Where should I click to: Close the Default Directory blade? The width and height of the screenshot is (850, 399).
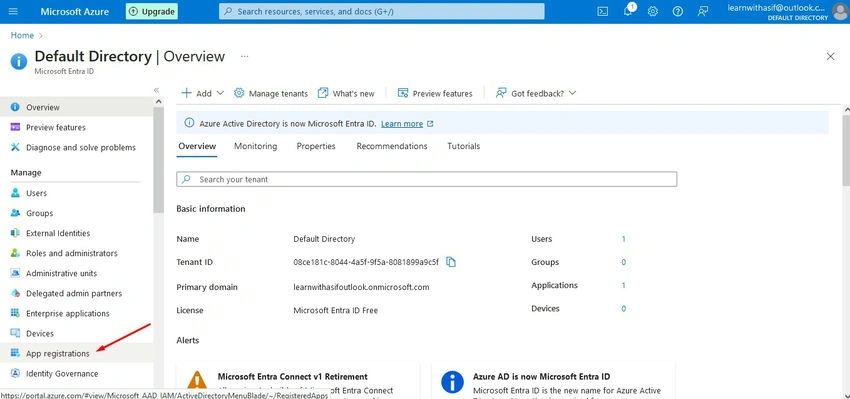click(830, 56)
